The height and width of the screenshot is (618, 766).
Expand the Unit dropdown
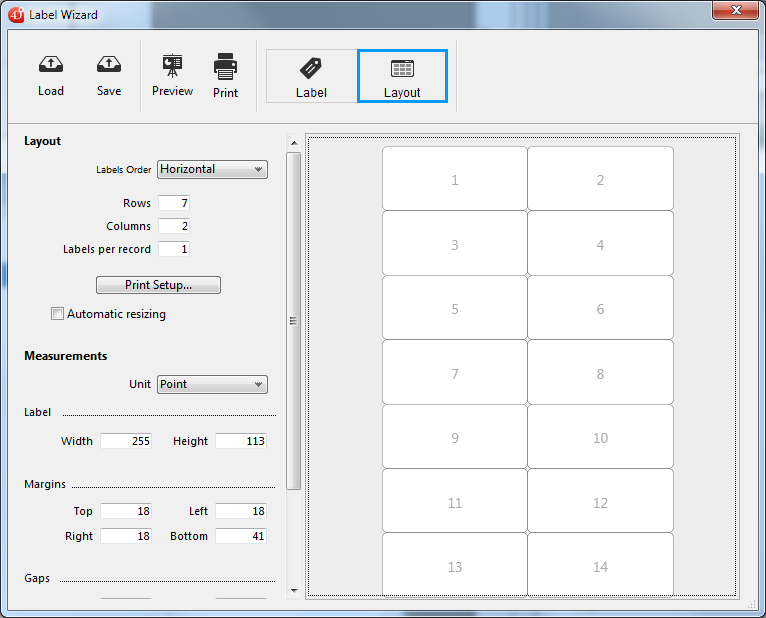212,384
